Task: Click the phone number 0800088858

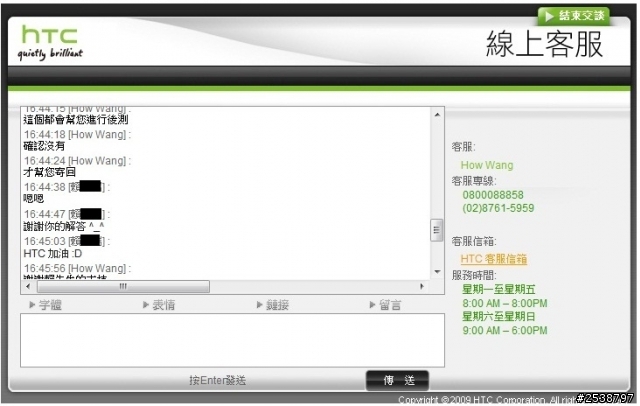Action: [493, 195]
